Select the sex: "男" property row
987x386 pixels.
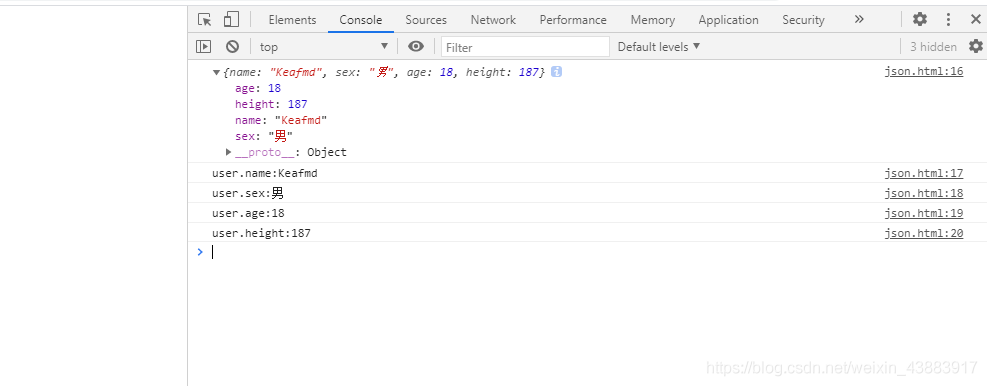click(x=264, y=136)
